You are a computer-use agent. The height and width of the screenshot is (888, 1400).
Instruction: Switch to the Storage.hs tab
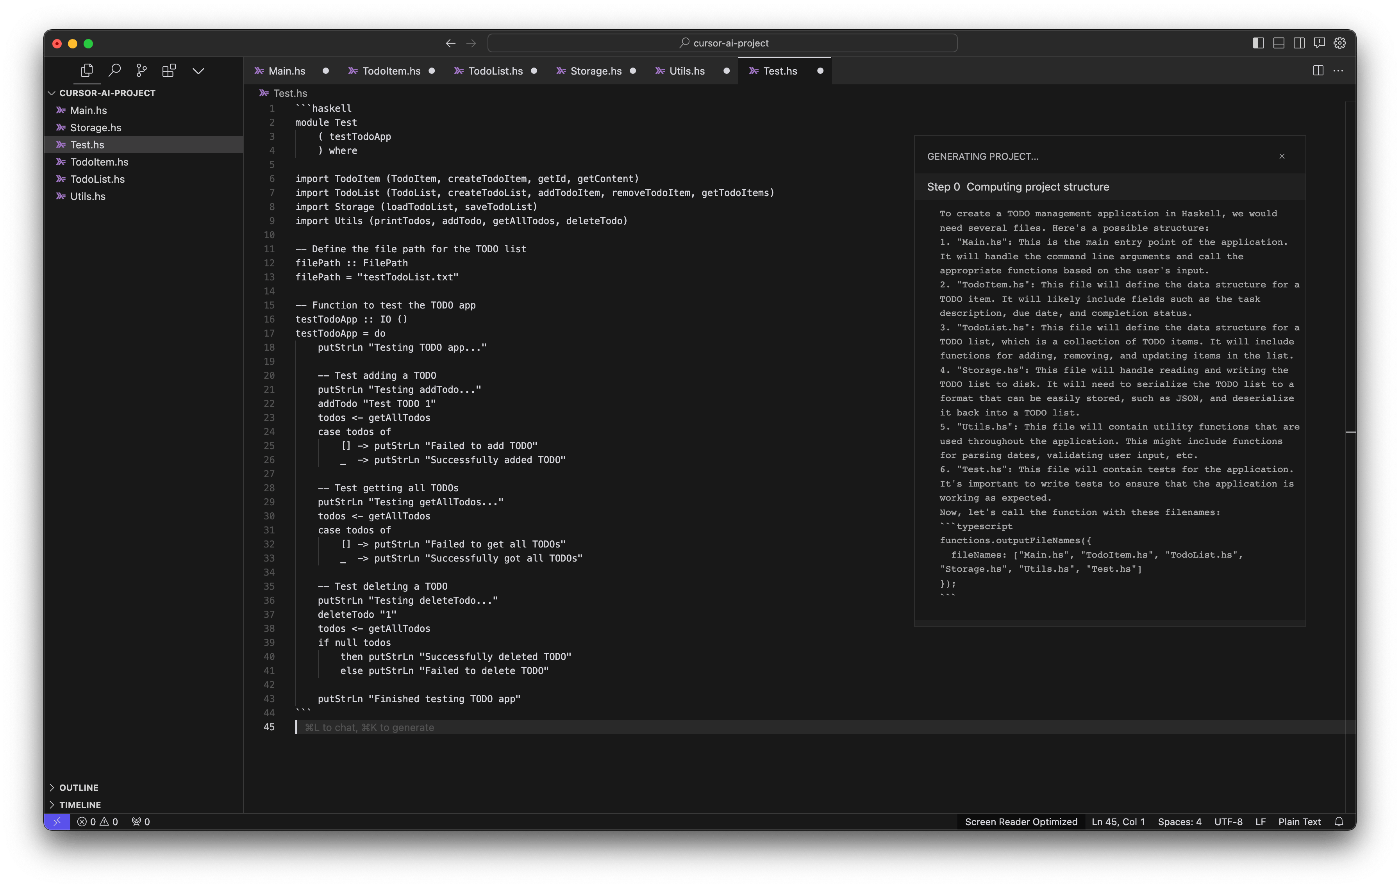(x=596, y=71)
